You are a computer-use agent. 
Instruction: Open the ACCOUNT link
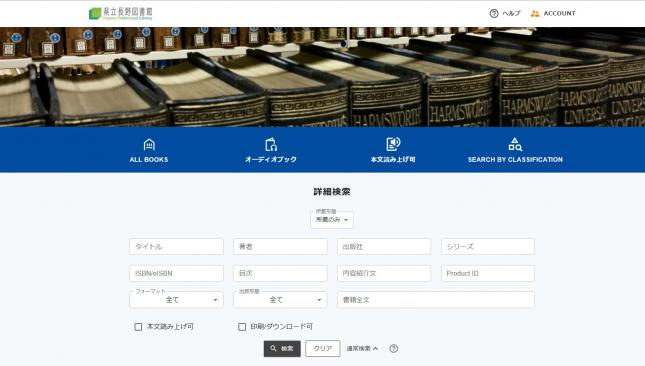pyautogui.click(x=559, y=14)
